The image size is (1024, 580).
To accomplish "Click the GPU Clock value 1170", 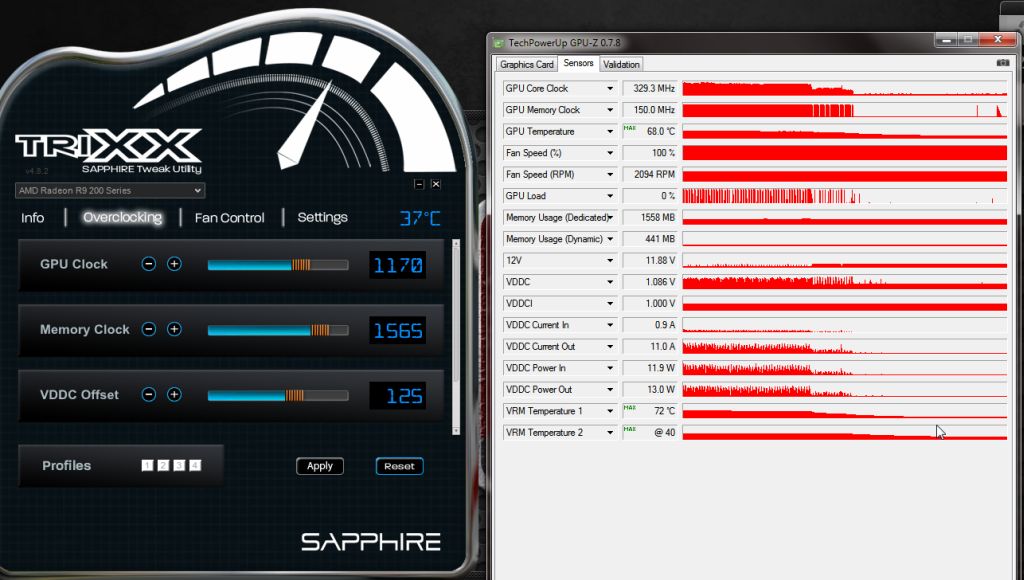I will [x=398, y=265].
